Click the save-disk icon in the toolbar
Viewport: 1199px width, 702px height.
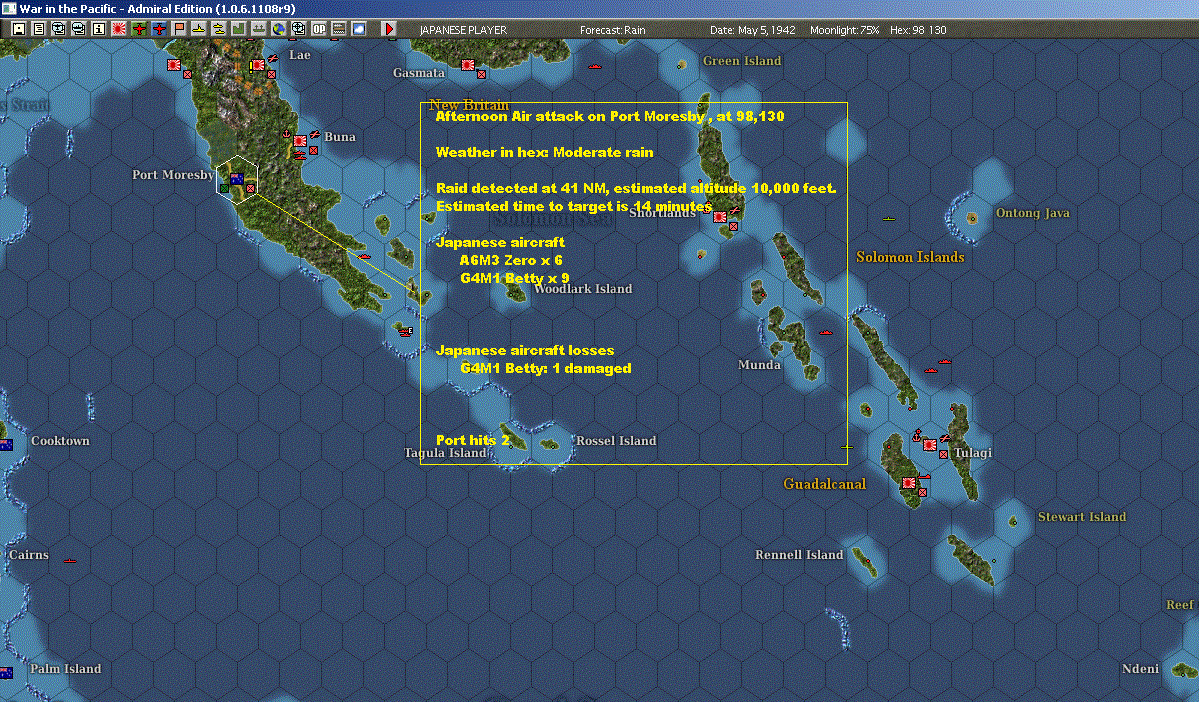point(18,29)
